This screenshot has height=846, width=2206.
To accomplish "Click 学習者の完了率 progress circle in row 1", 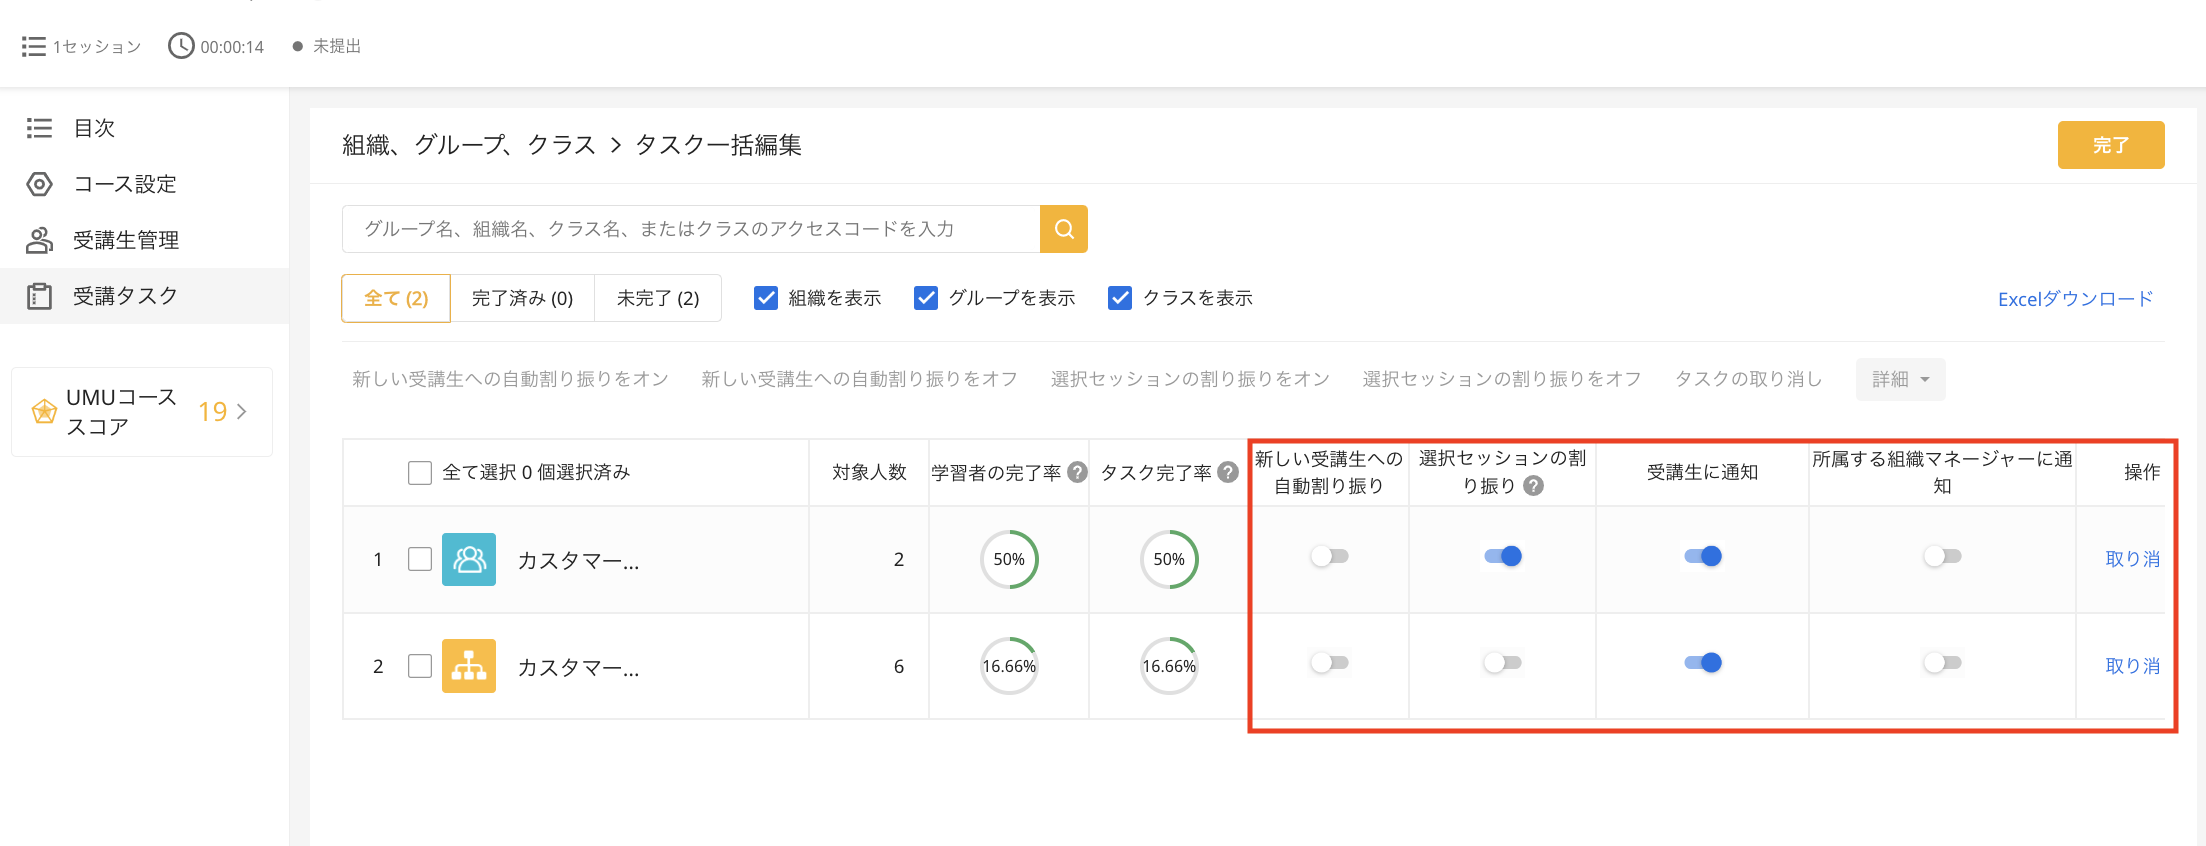I will point(1009,559).
